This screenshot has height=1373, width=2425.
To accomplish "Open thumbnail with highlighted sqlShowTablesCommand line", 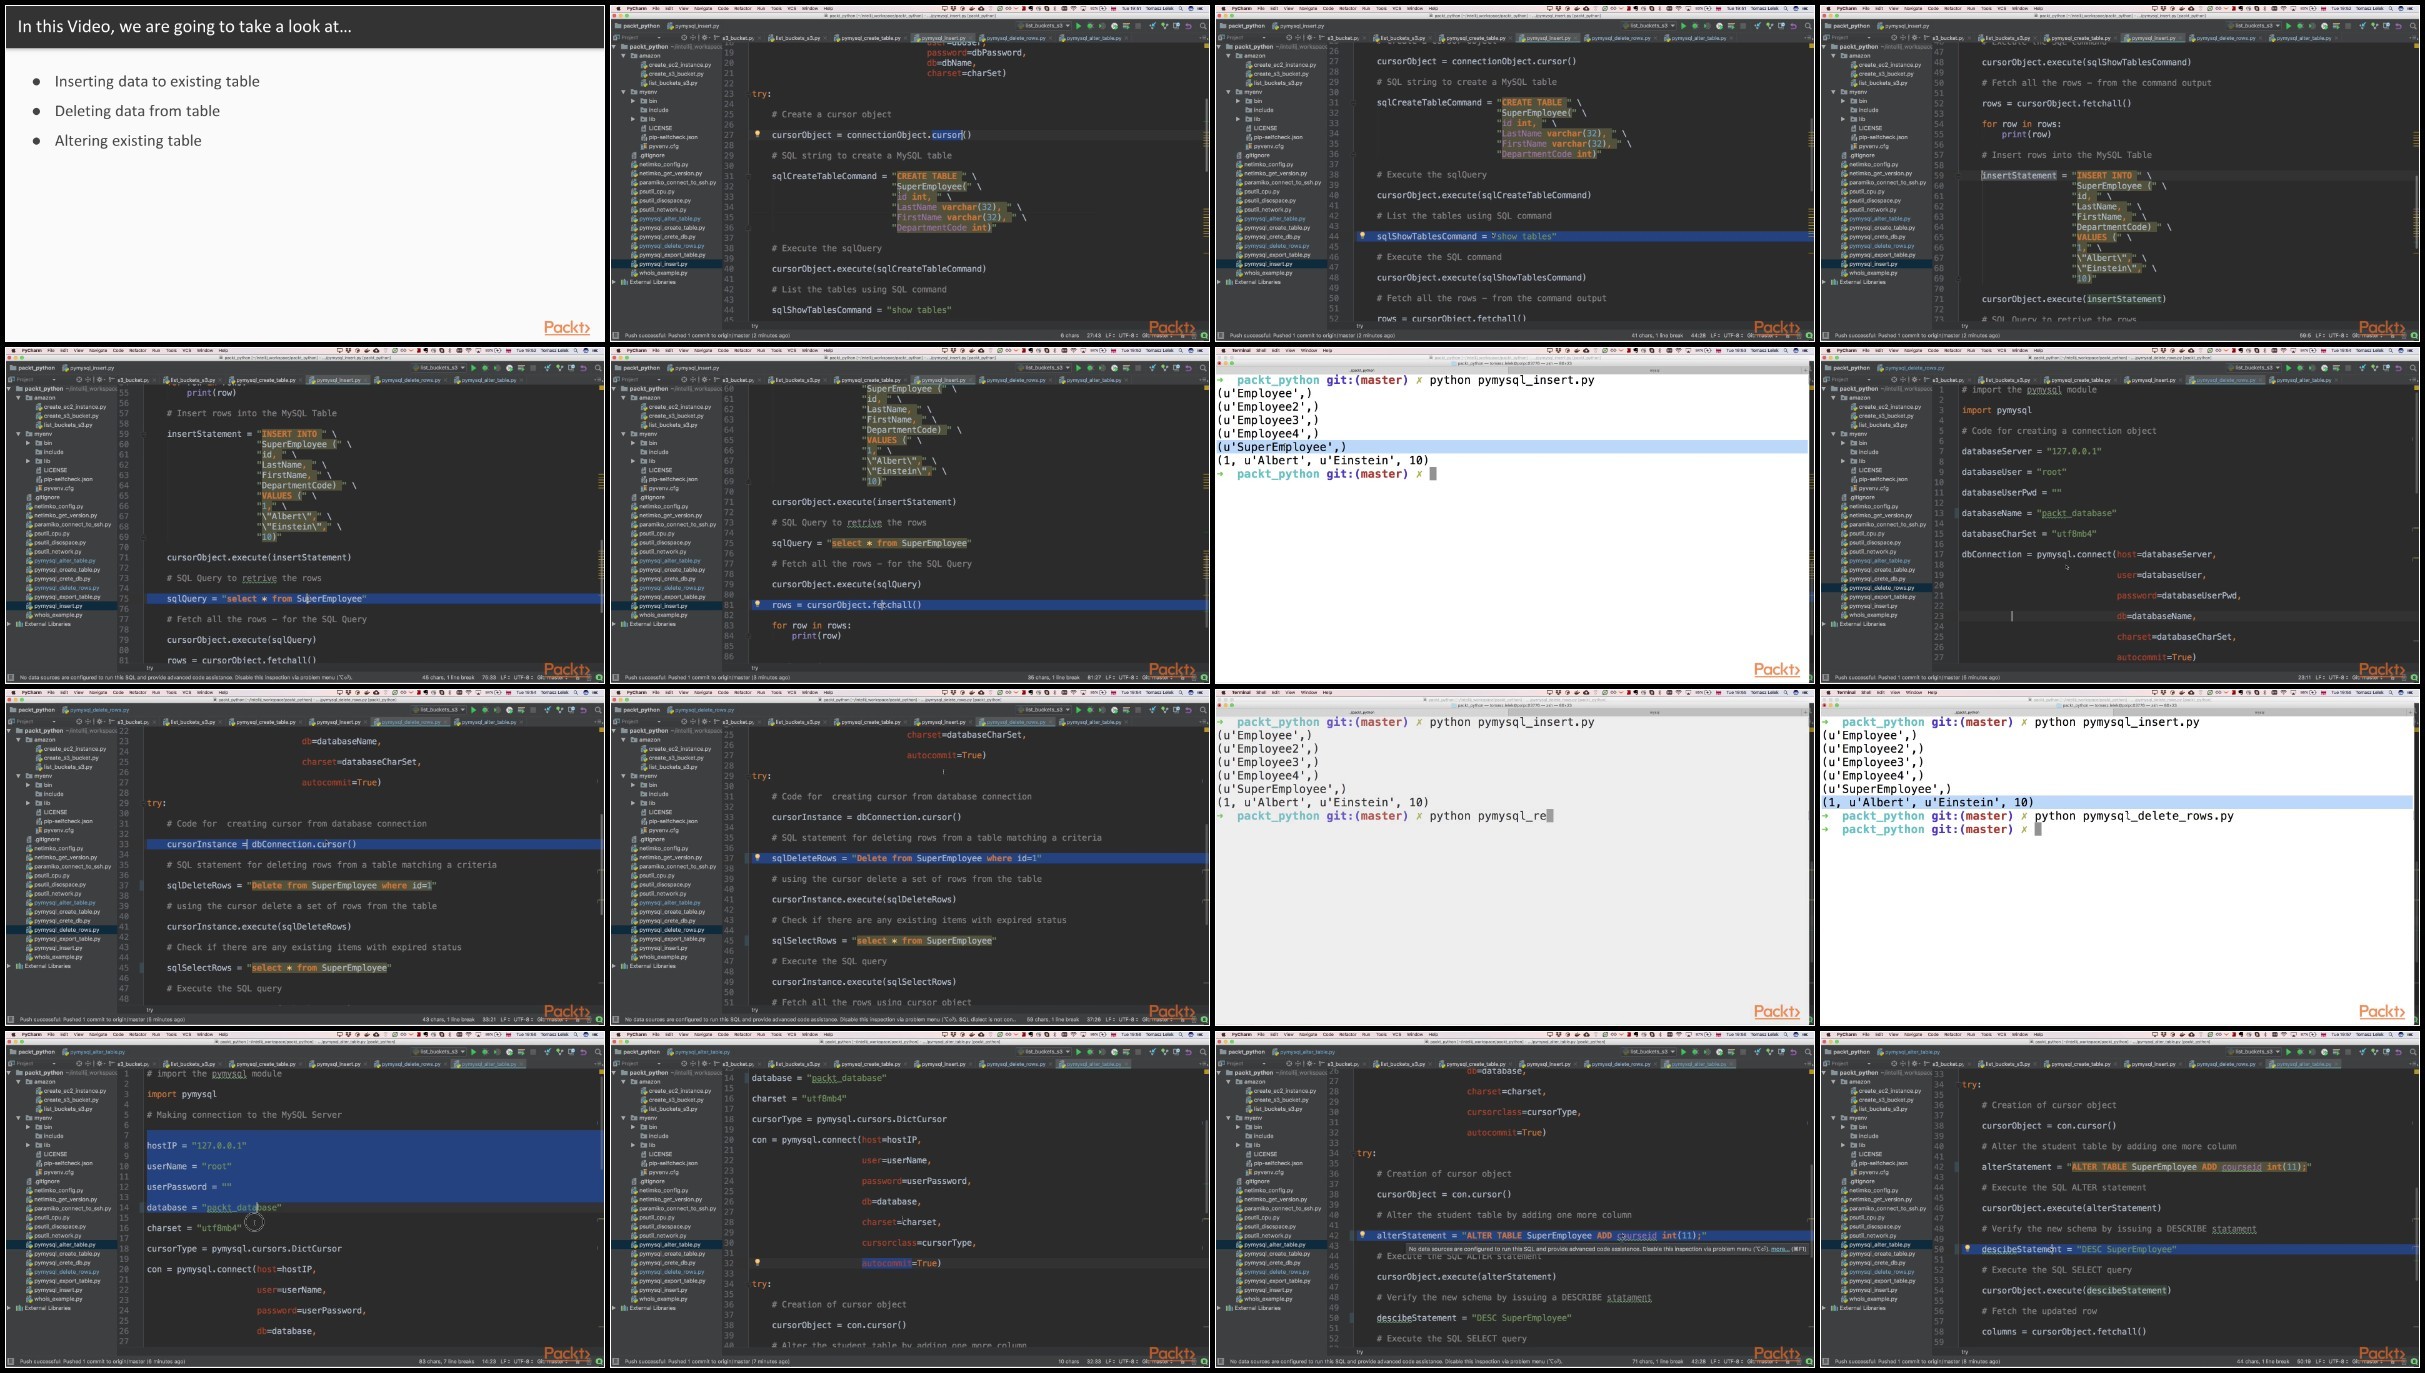I will [x=1515, y=173].
